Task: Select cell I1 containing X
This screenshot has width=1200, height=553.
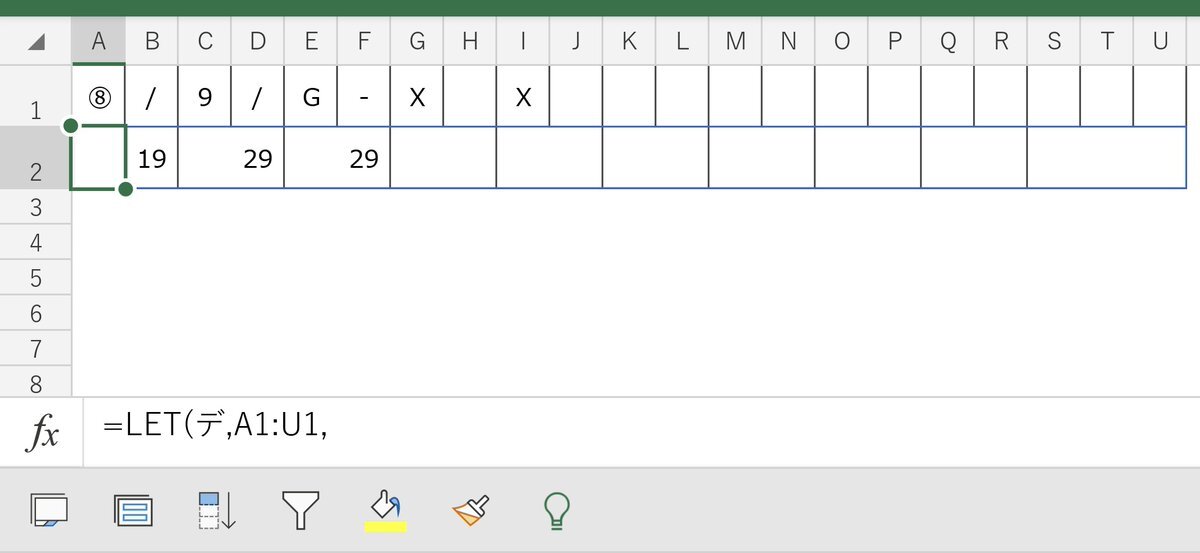Action: [x=523, y=96]
